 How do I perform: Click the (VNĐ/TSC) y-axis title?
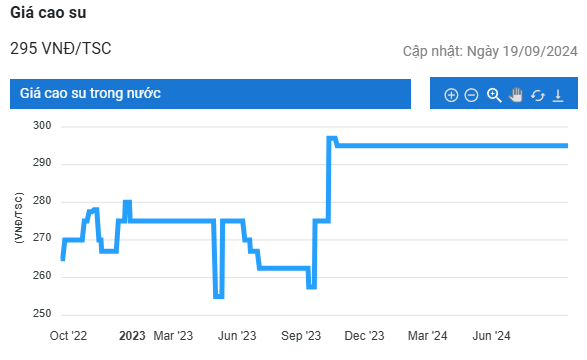tap(19, 218)
